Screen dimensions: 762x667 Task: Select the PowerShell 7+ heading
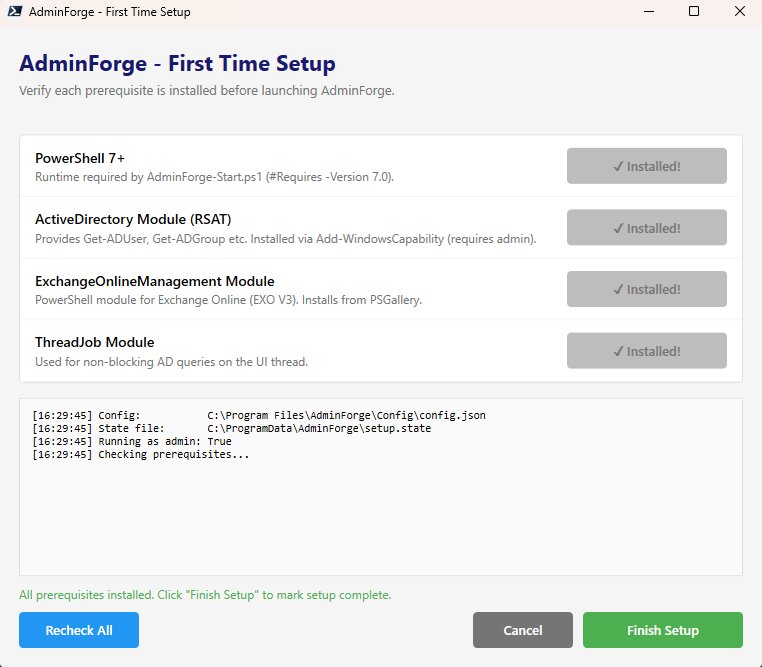(80, 158)
